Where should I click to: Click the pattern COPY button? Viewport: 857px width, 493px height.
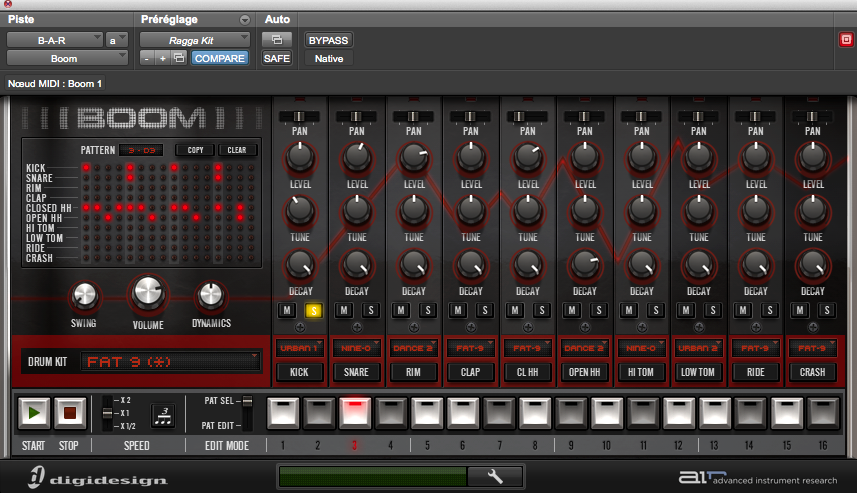195,150
